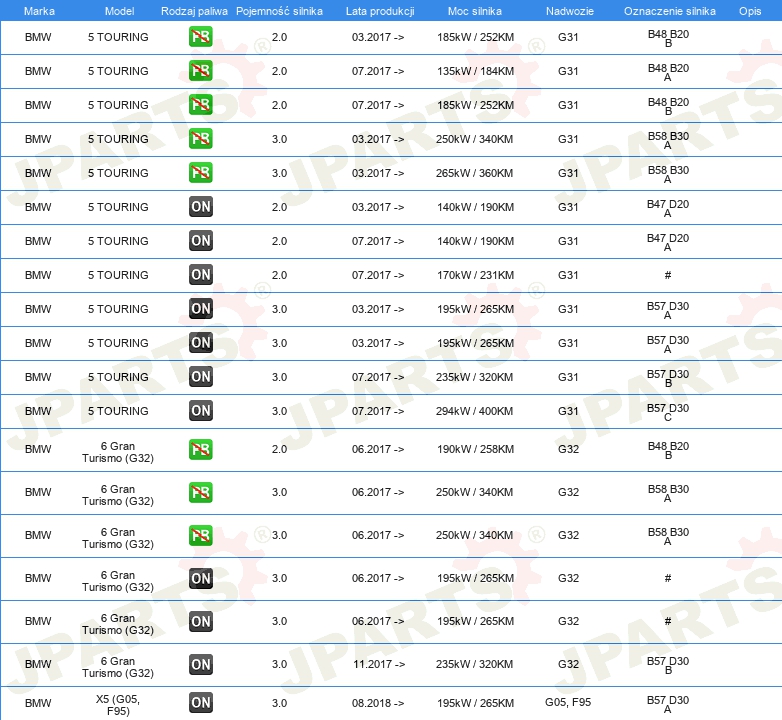Click petrol icon in 03.2017 185kW 5 Touring row

tap(200, 37)
